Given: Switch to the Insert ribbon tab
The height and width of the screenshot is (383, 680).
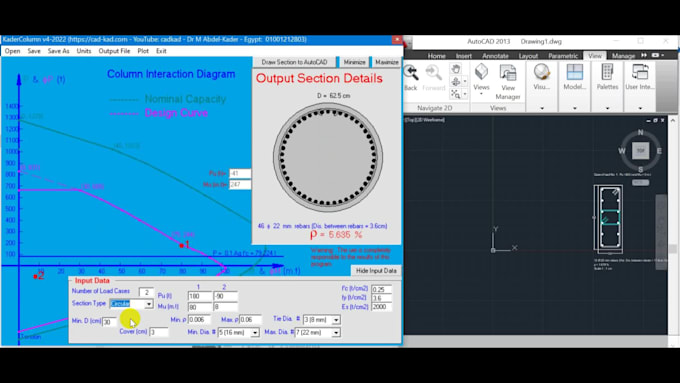Looking at the screenshot, I should coord(464,56).
